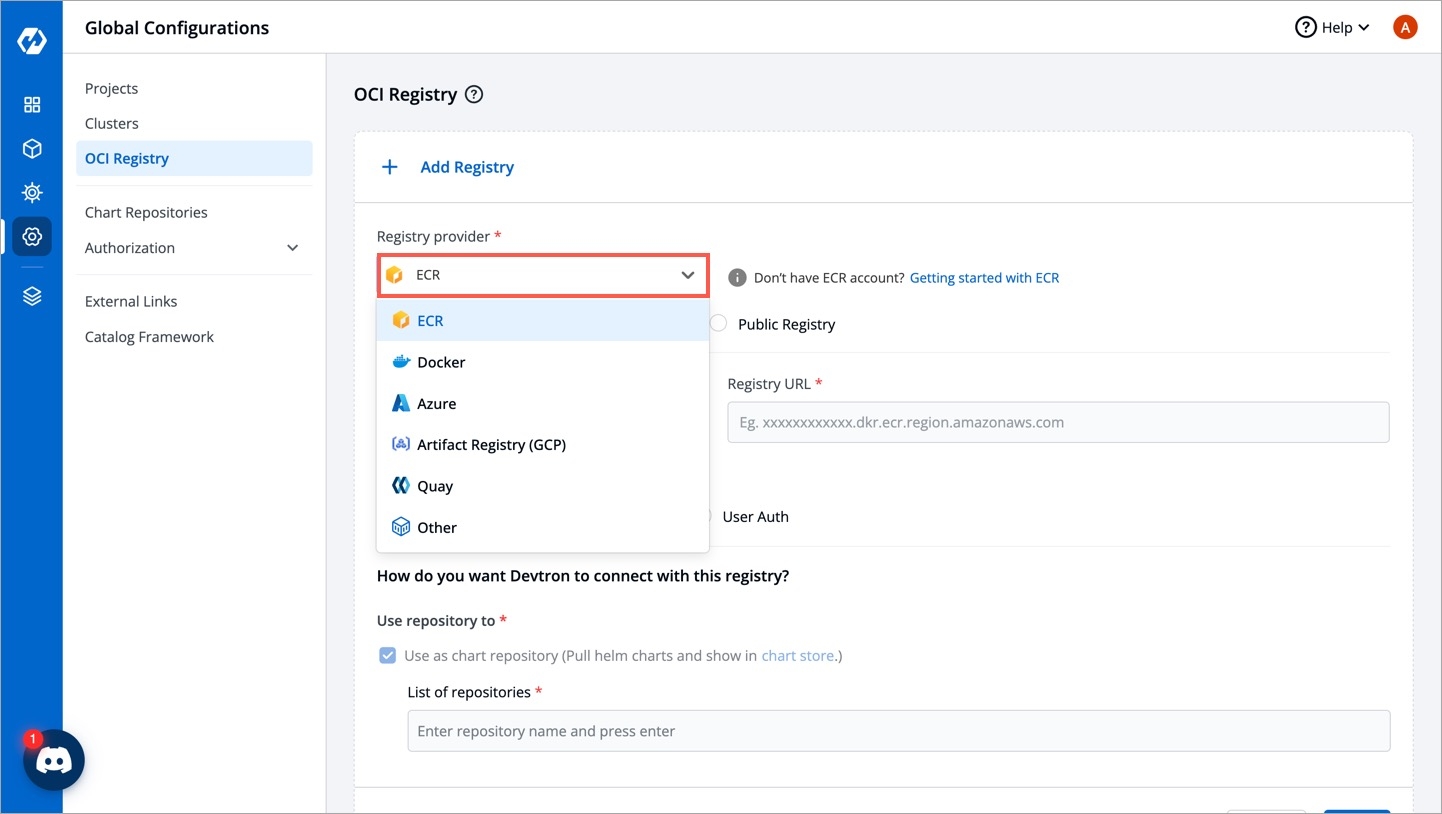Image resolution: width=1442 pixels, height=814 pixels.
Task: Open the Getting started with ECR link
Action: 984,278
